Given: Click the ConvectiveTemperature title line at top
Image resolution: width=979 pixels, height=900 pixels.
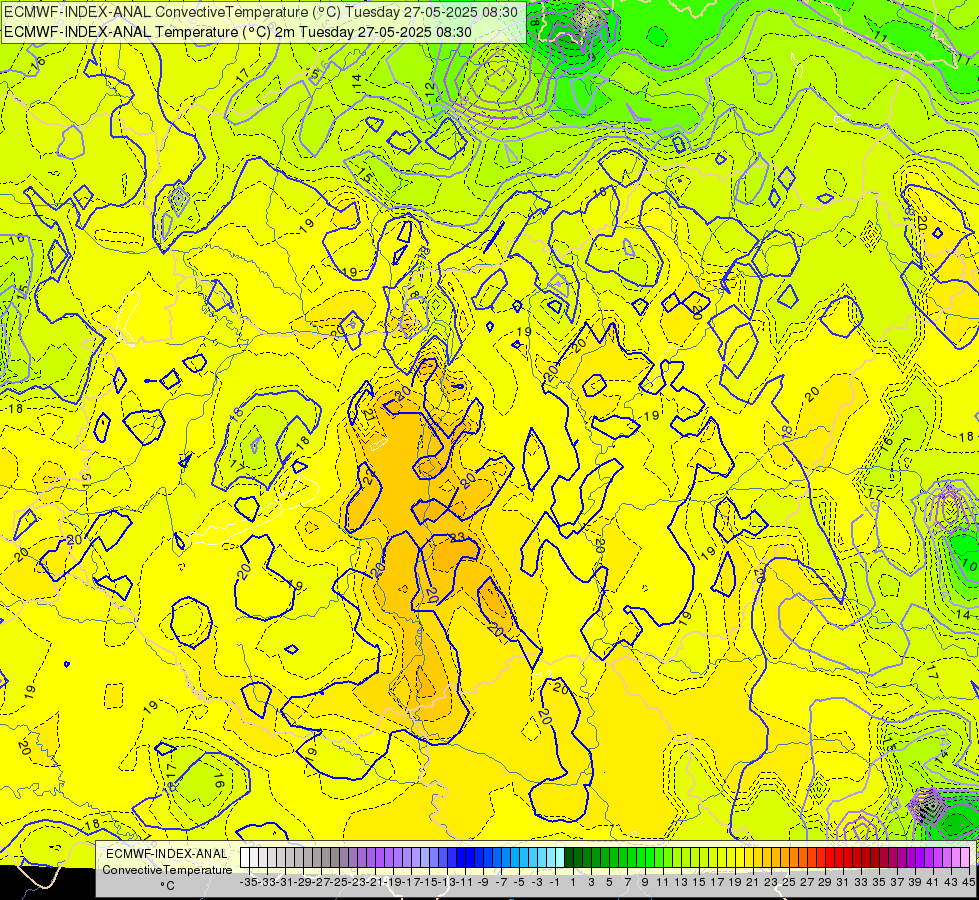Looking at the screenshot, I should pyautogui.click(x=260, y=12).
